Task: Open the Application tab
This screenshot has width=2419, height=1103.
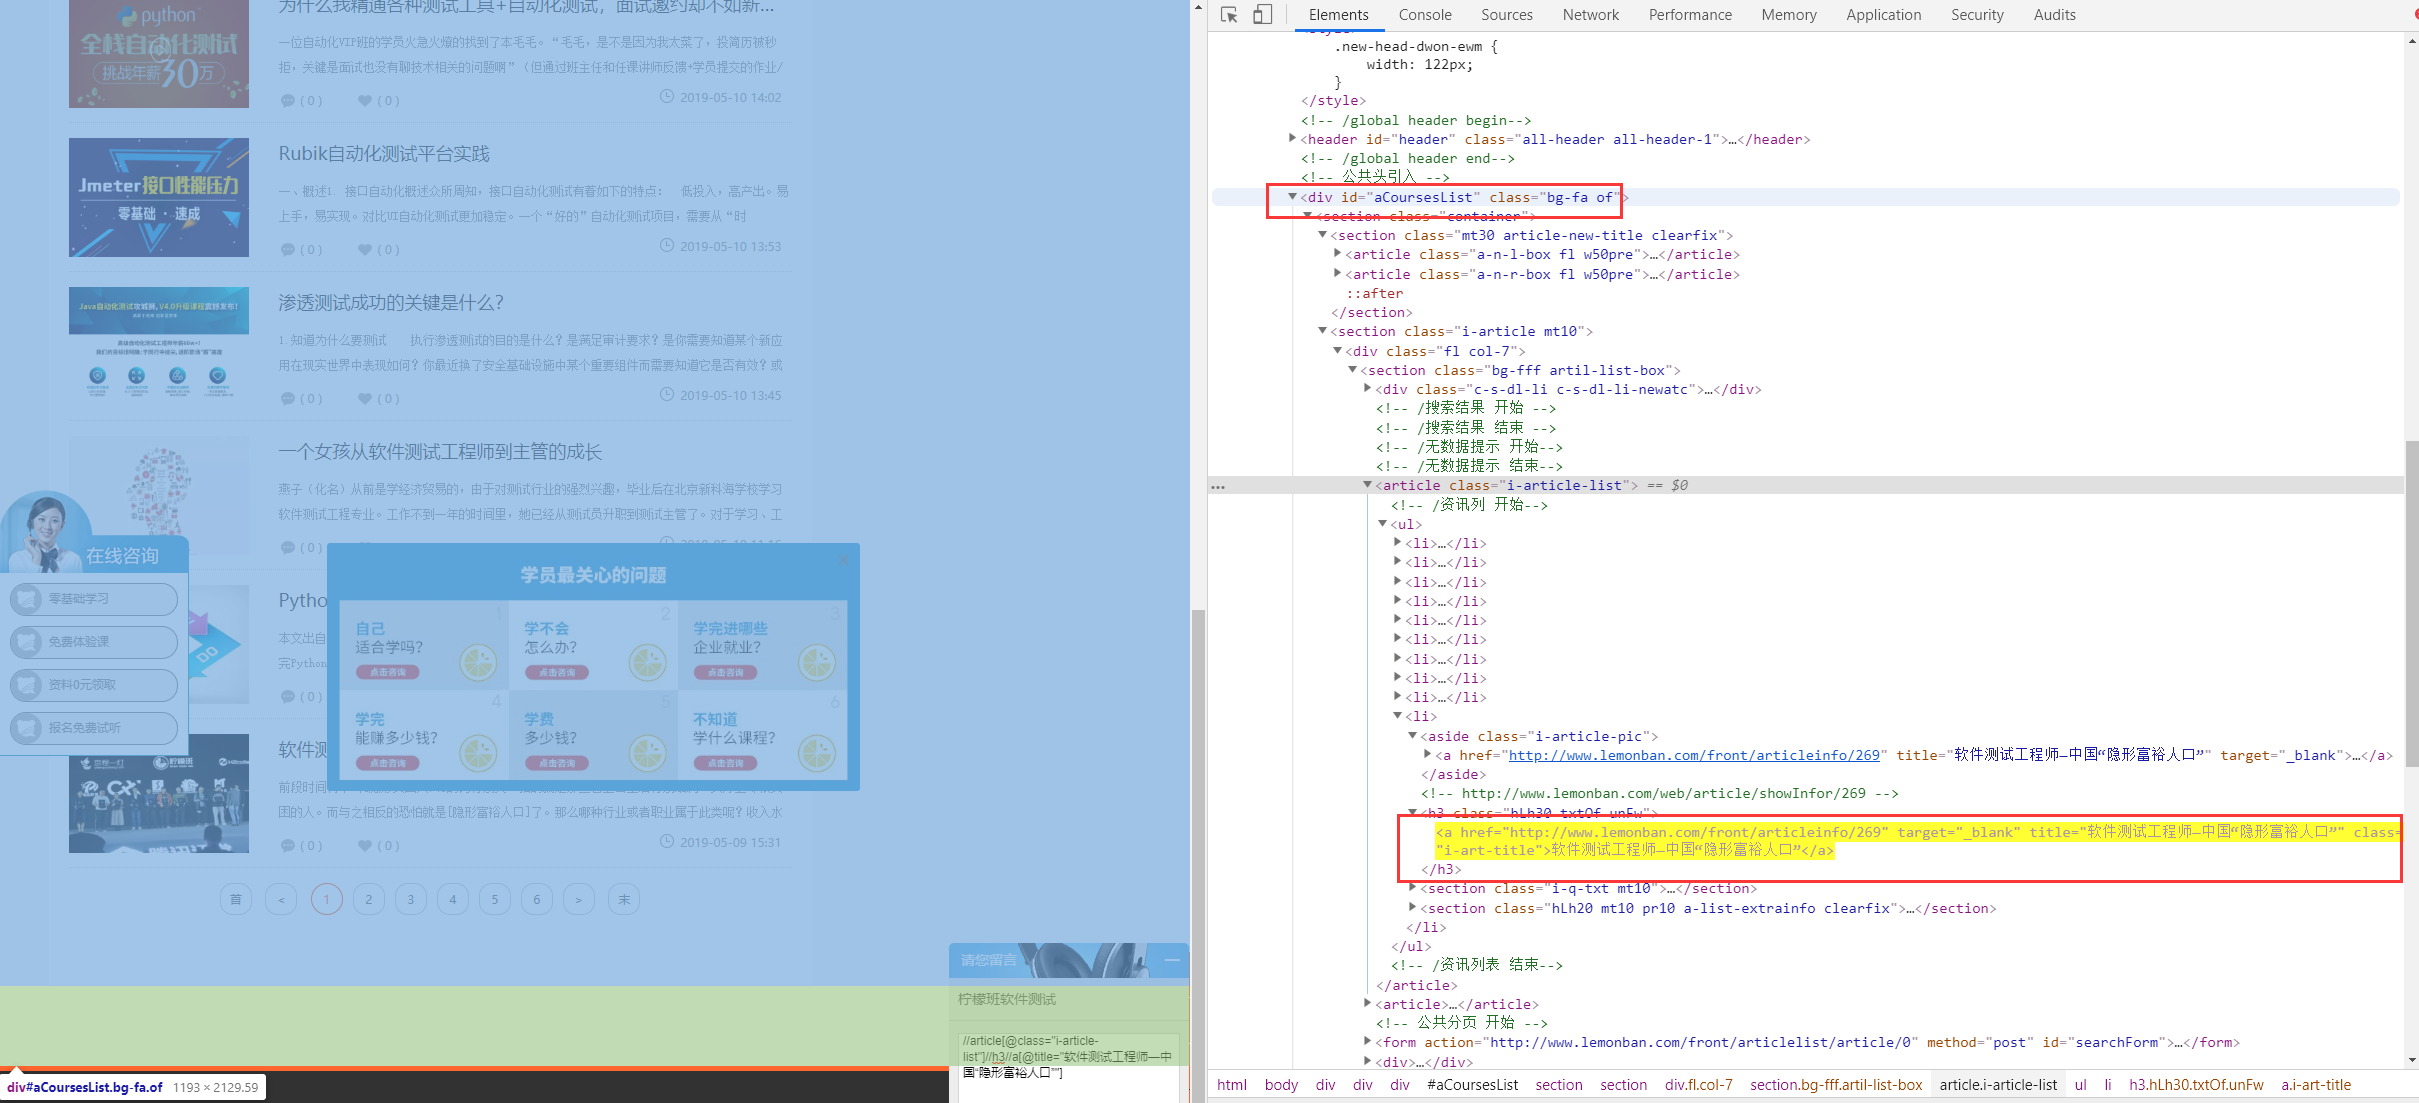Action: (x=1884, y=15)
